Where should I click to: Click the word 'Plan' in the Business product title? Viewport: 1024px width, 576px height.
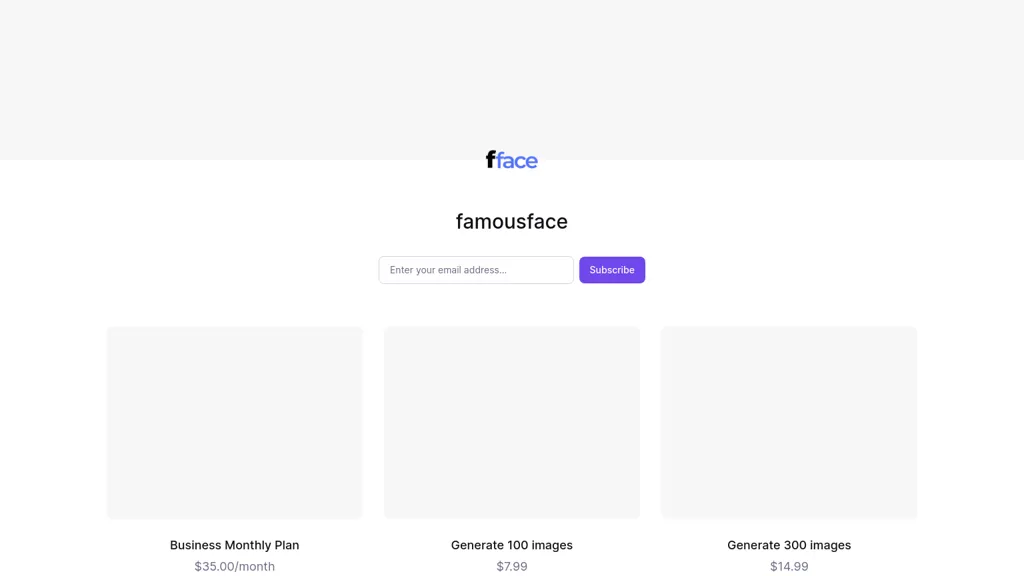tap(287, 545)
